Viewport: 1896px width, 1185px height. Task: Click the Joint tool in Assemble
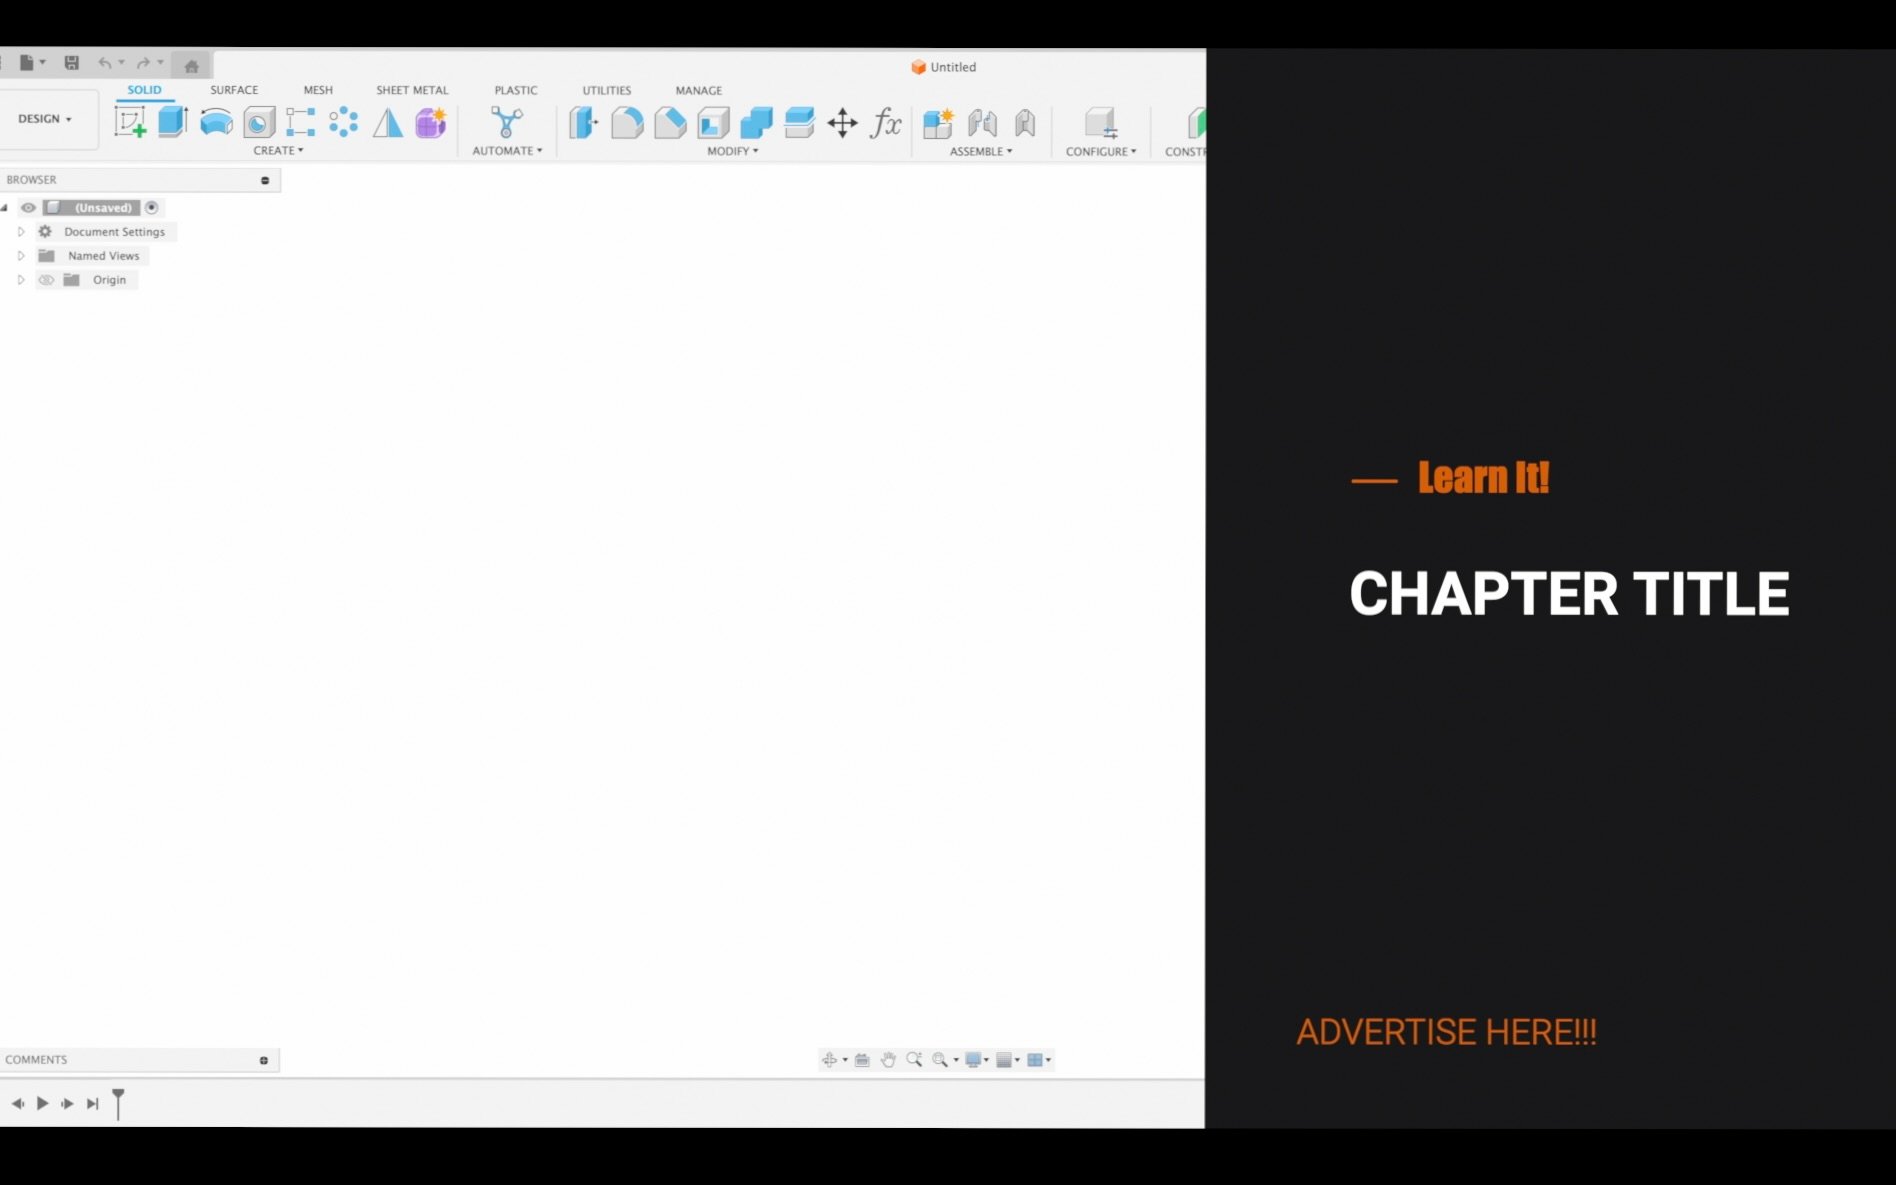[x=982, y=123]
